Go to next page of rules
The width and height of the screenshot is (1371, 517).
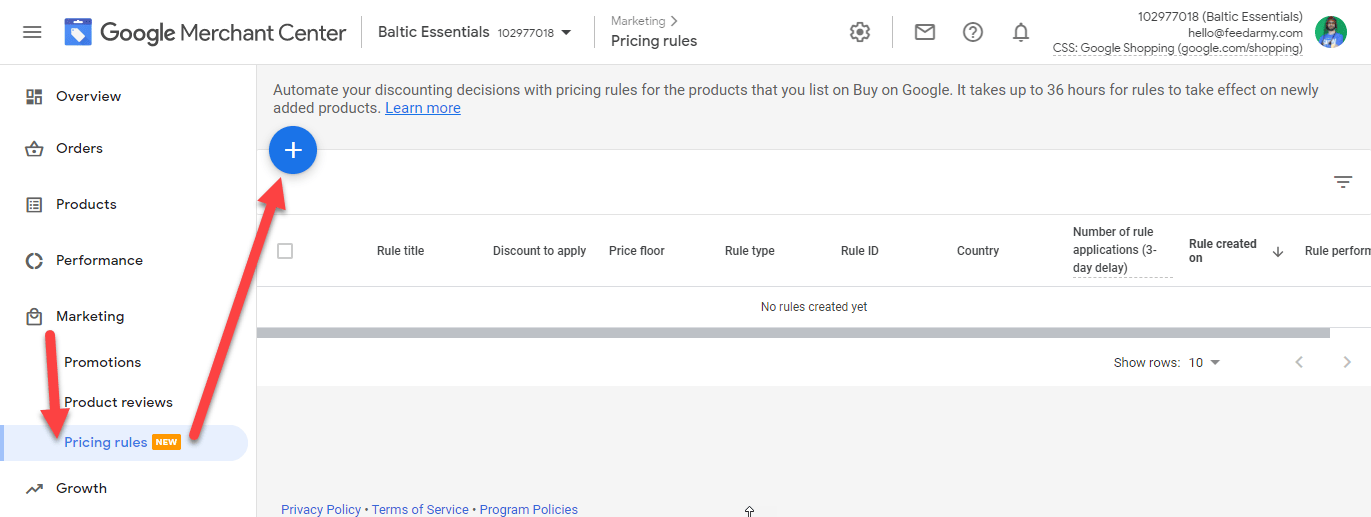pos(1347,362)
